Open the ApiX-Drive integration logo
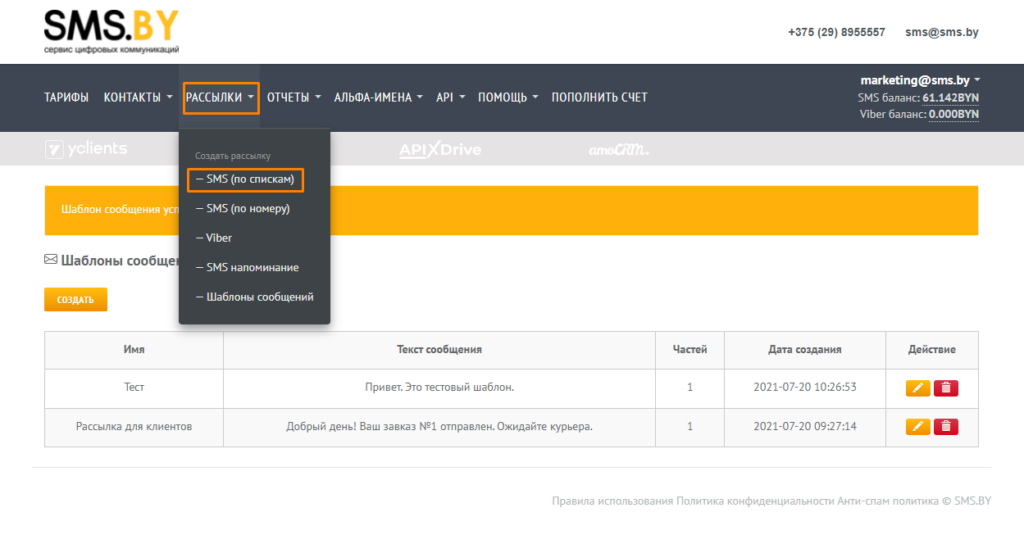1024x535 pixels. pyautogui.click(x=440, y=150)
